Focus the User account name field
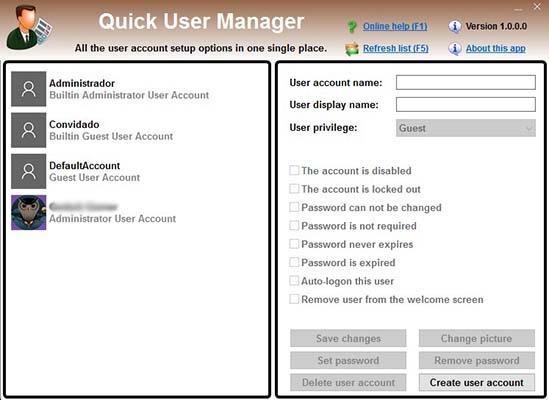This screenshot has height=400, width=549. [x=466, y=82]
